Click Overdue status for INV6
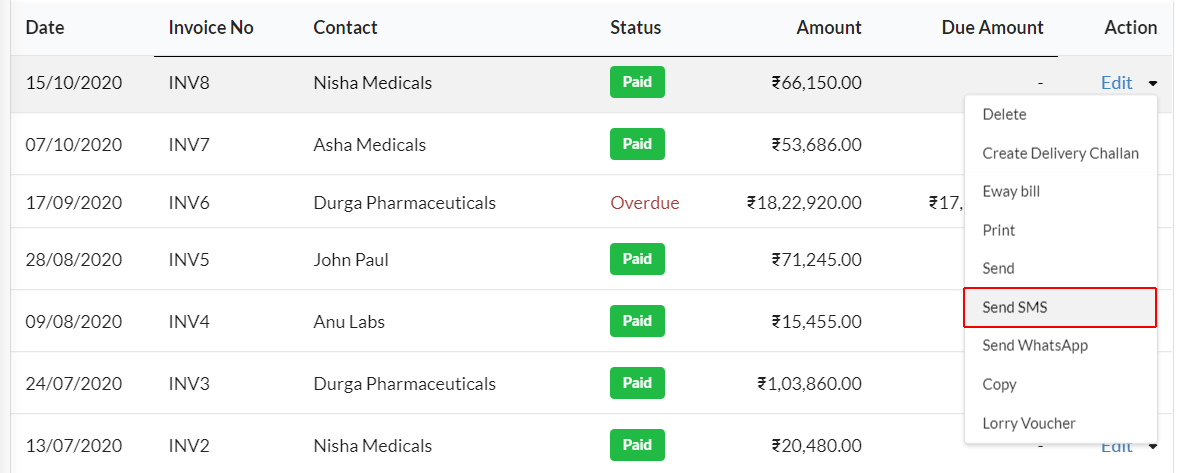1178x473 pixels. [x=645, y=203]
